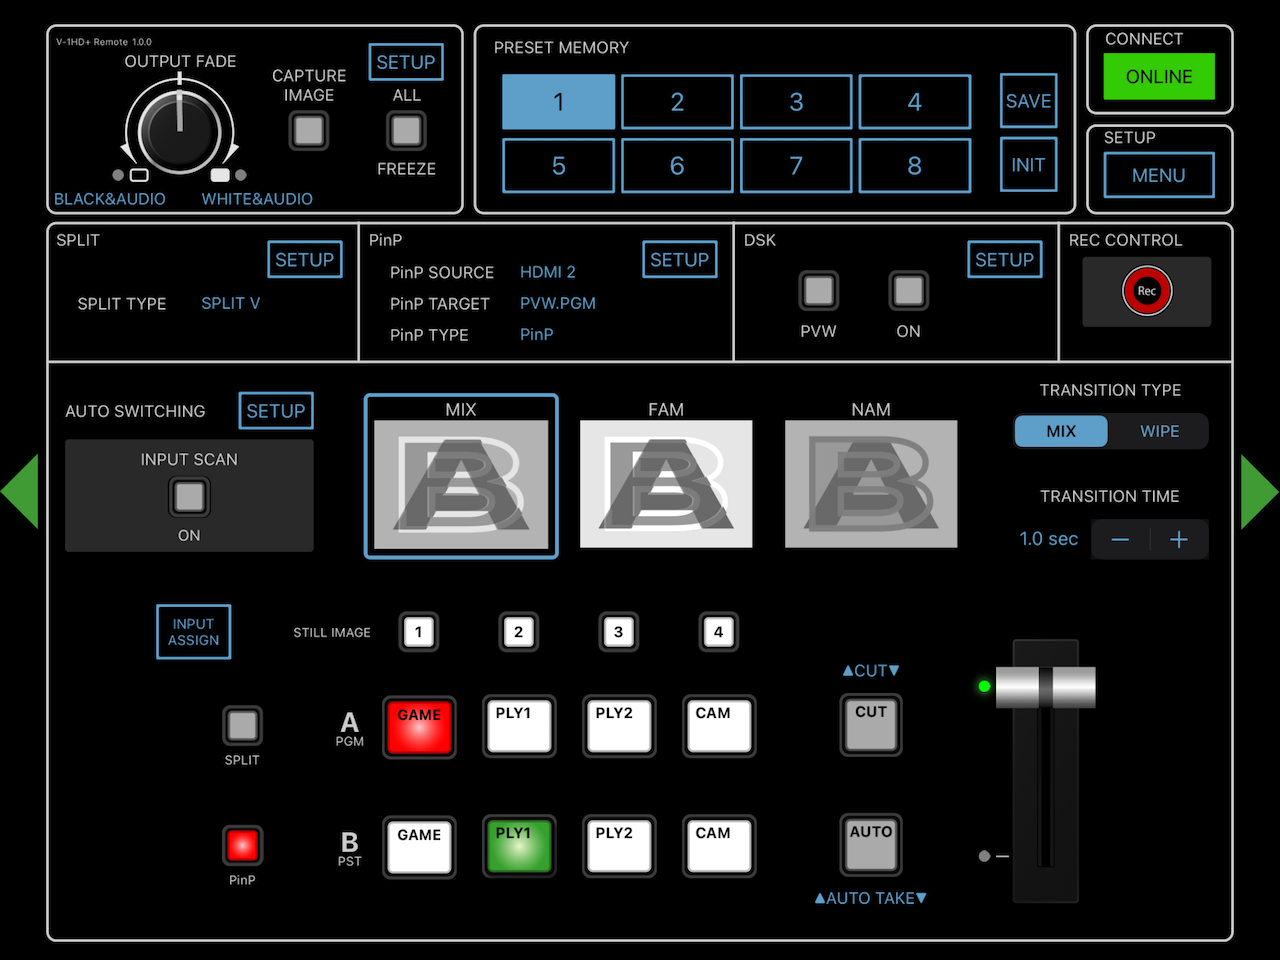The height and width of the screenshot is (960, 1280).
Task: Click the BLACK&AUDIO fade indicator
Action: click(110, 199)
